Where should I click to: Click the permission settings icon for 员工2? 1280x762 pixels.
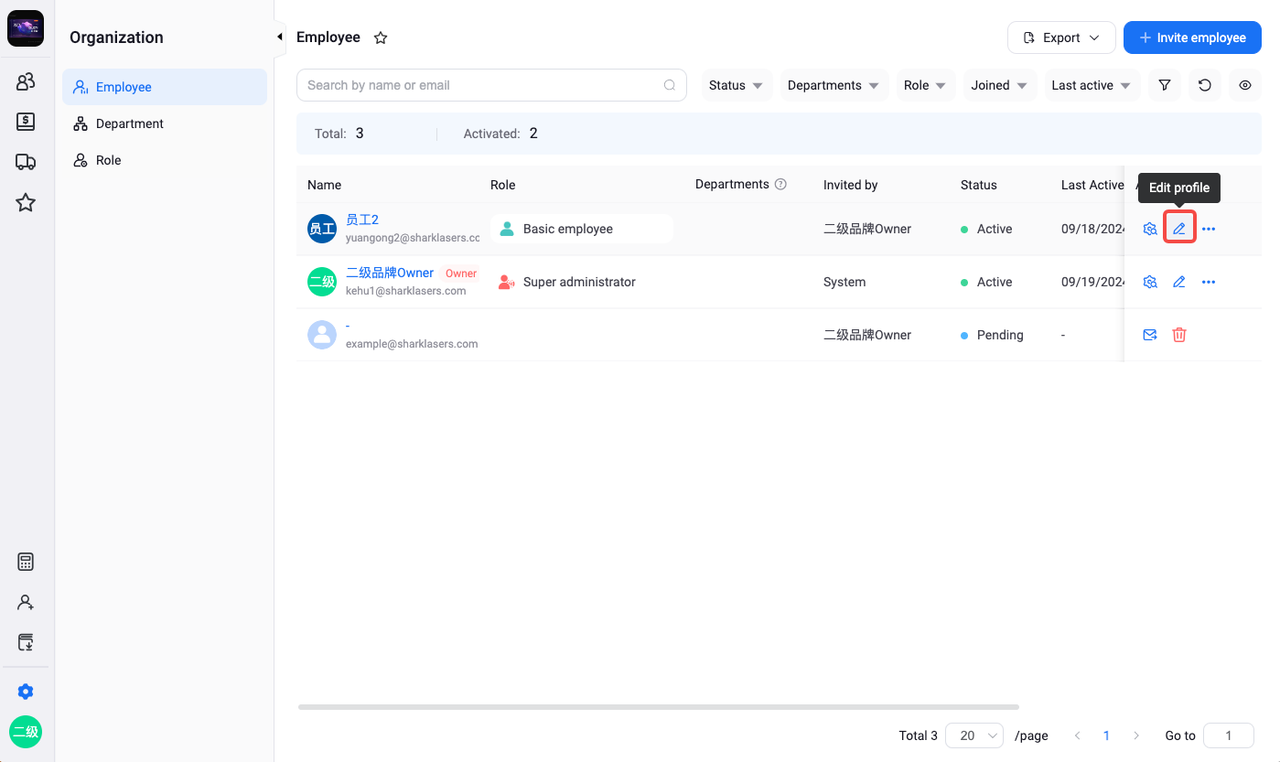coord(1150,229)
